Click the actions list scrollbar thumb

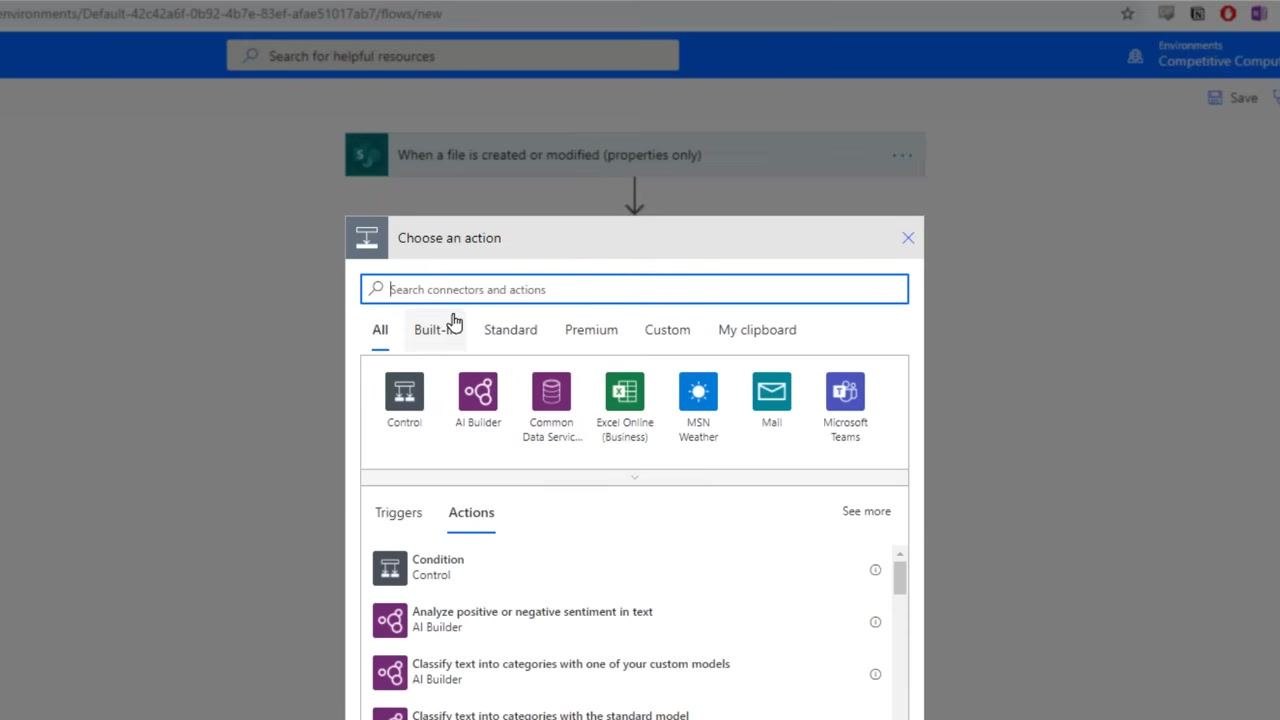(900, 578)
